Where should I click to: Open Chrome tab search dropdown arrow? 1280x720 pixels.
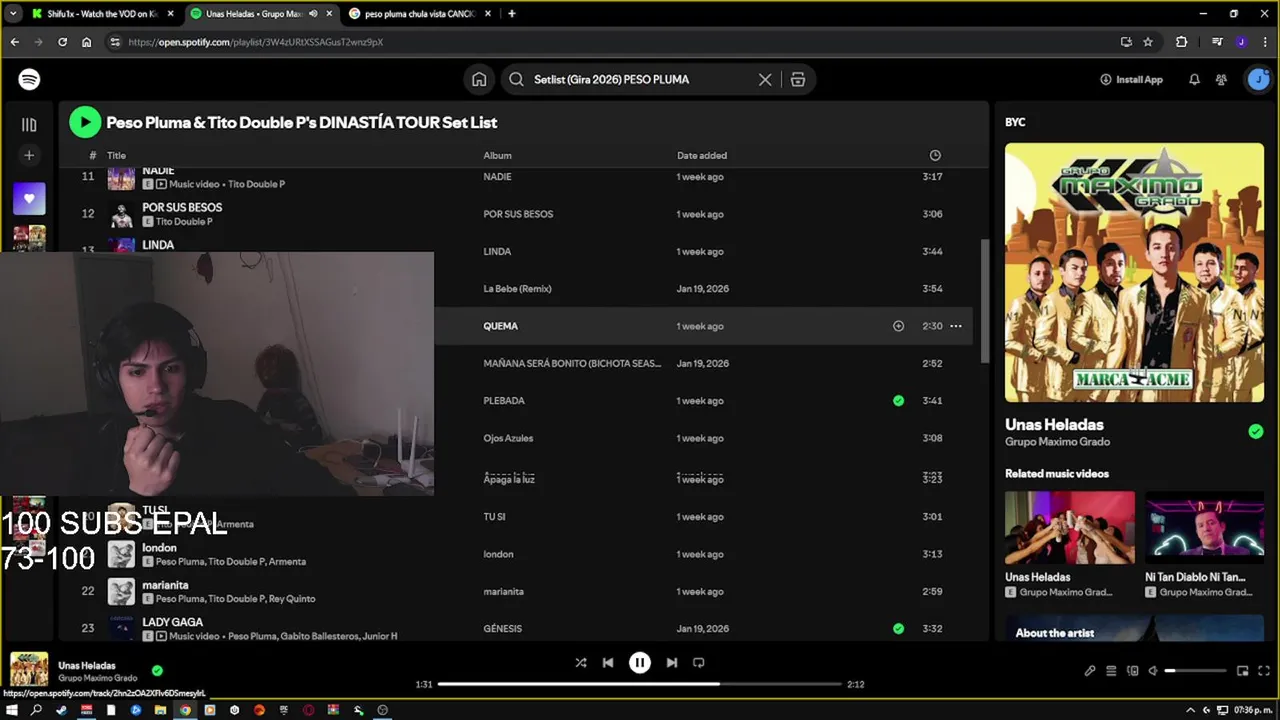(12, 14)
